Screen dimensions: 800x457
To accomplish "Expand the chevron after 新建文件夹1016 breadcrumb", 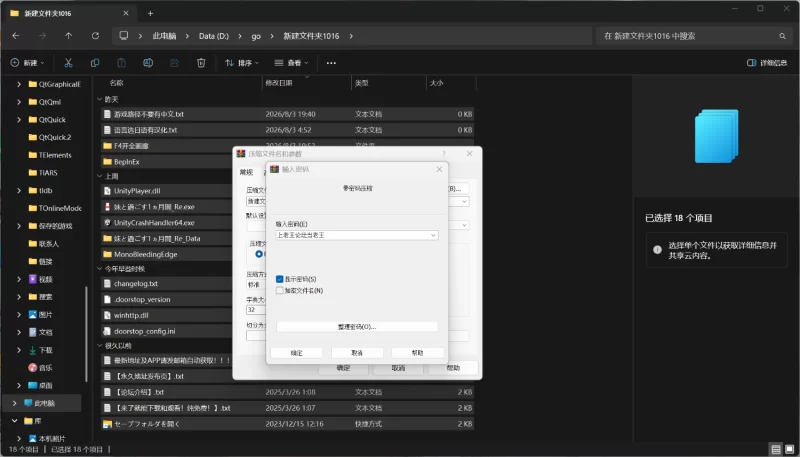I will click(351, 36).
